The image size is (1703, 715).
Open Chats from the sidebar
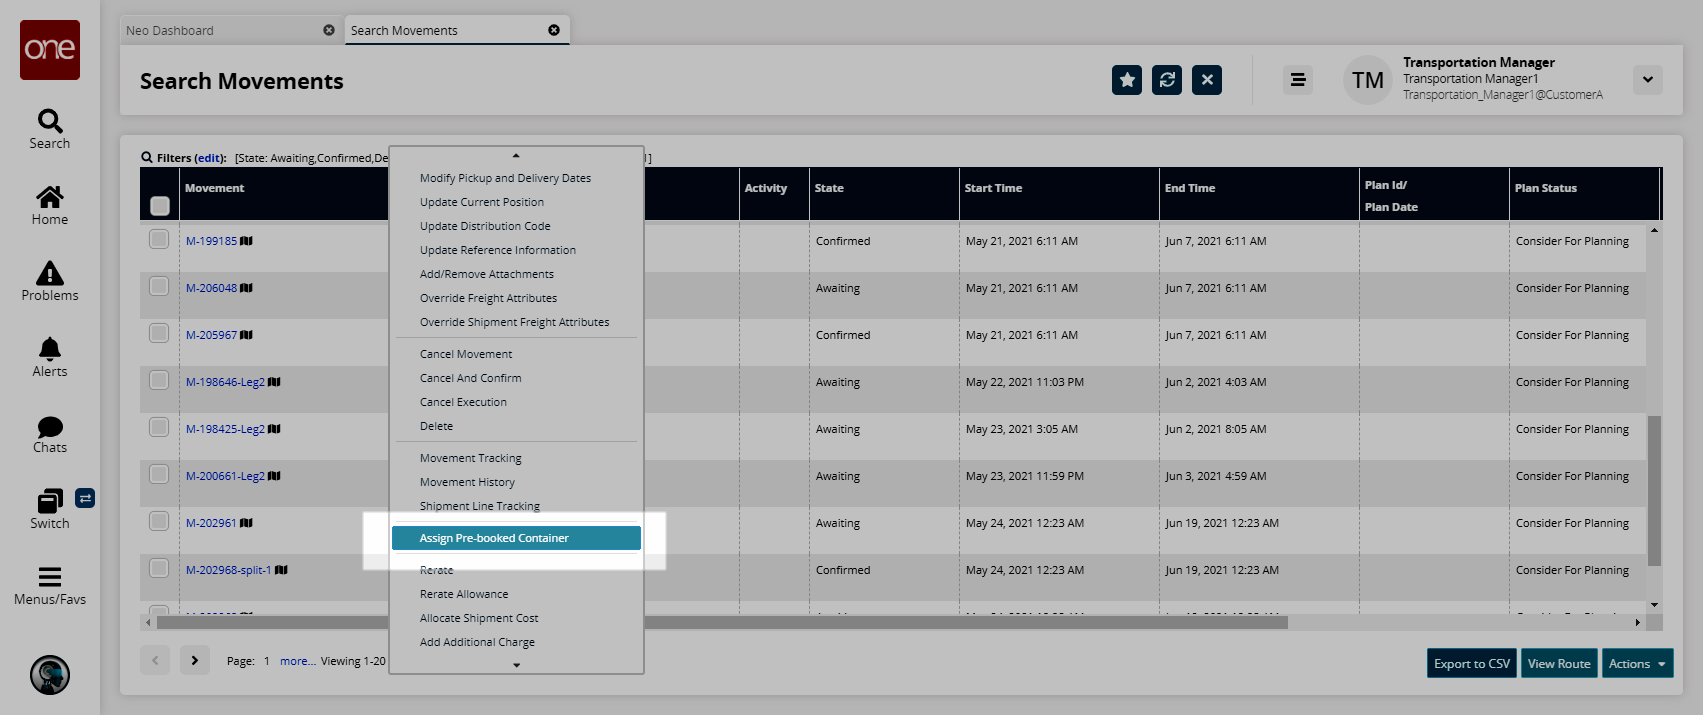[x=50, y=427]
